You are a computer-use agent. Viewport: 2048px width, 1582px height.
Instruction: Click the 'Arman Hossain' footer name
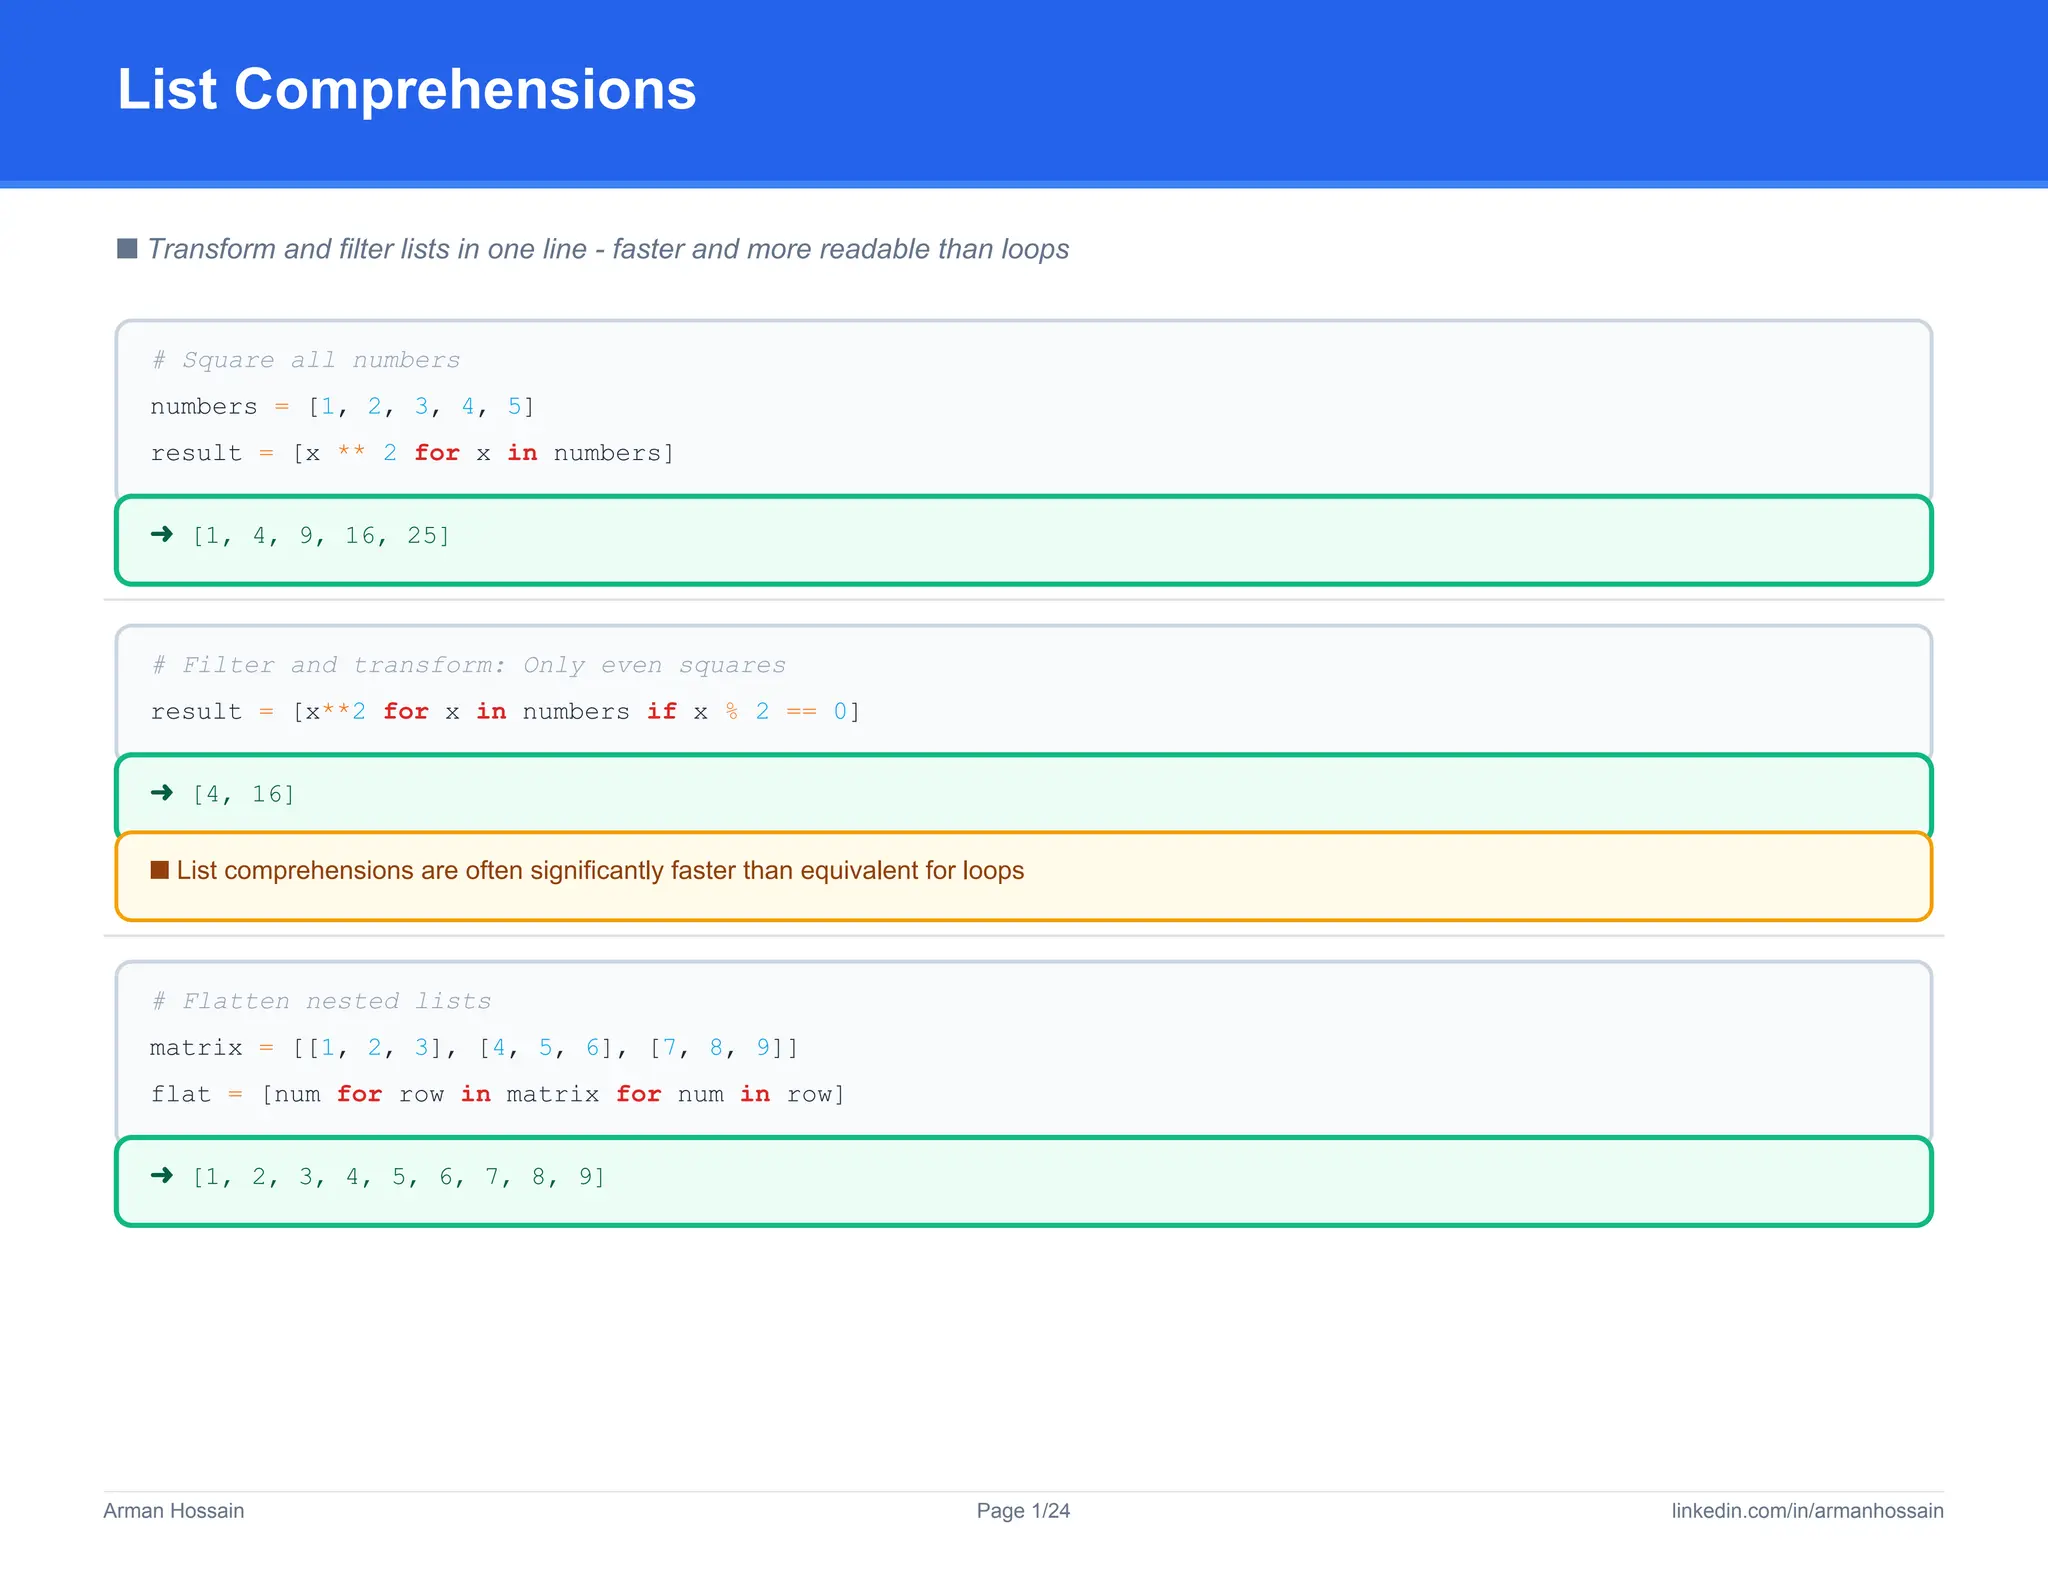point(174,1510)
